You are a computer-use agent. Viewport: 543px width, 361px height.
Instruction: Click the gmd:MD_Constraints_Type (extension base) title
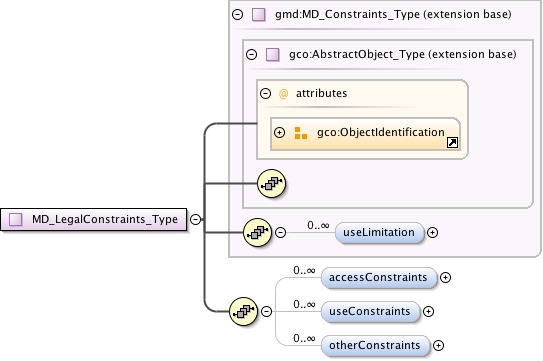(393, 15)
